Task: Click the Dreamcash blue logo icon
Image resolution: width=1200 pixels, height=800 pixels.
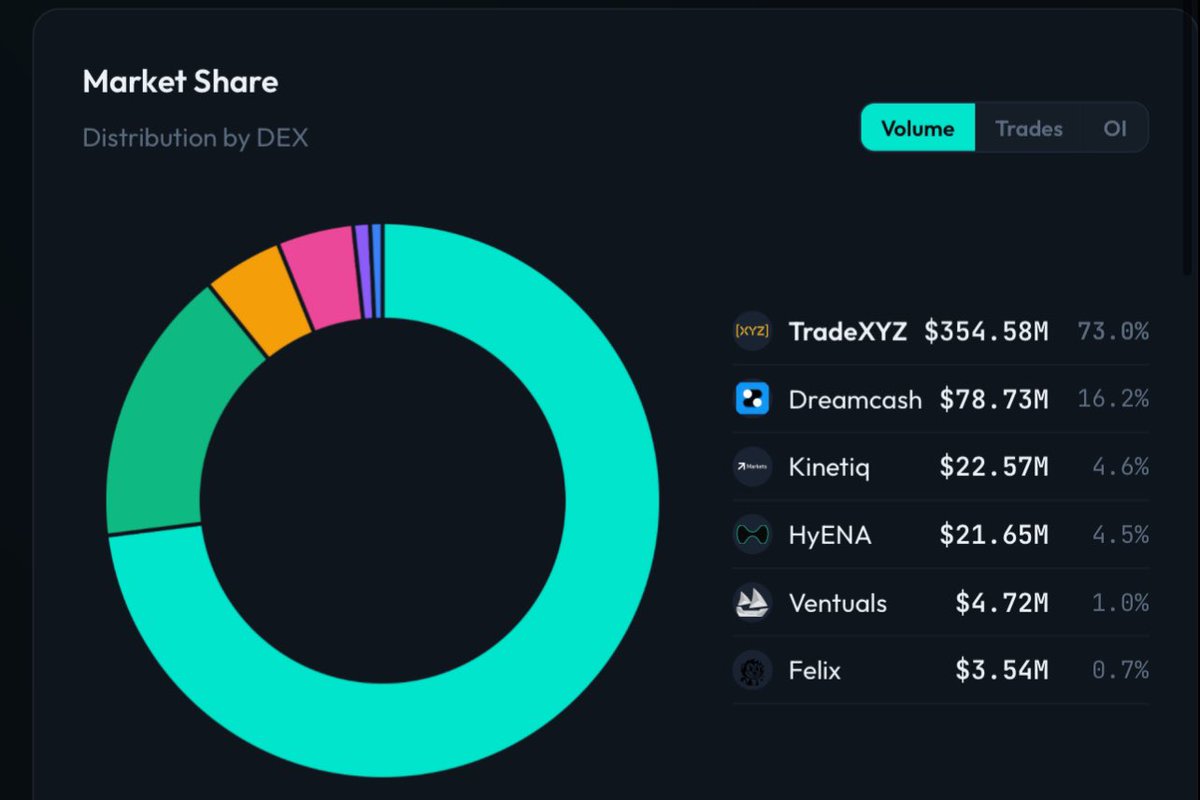Action: click(752, 399)
